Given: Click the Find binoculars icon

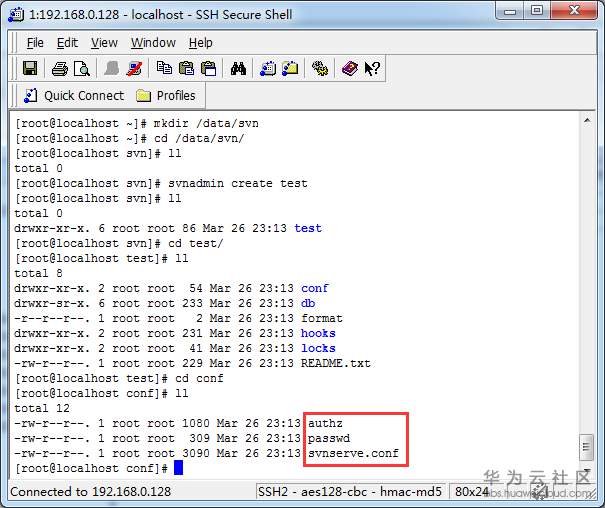Looking at the screenshot, I should tap(238, 69).
